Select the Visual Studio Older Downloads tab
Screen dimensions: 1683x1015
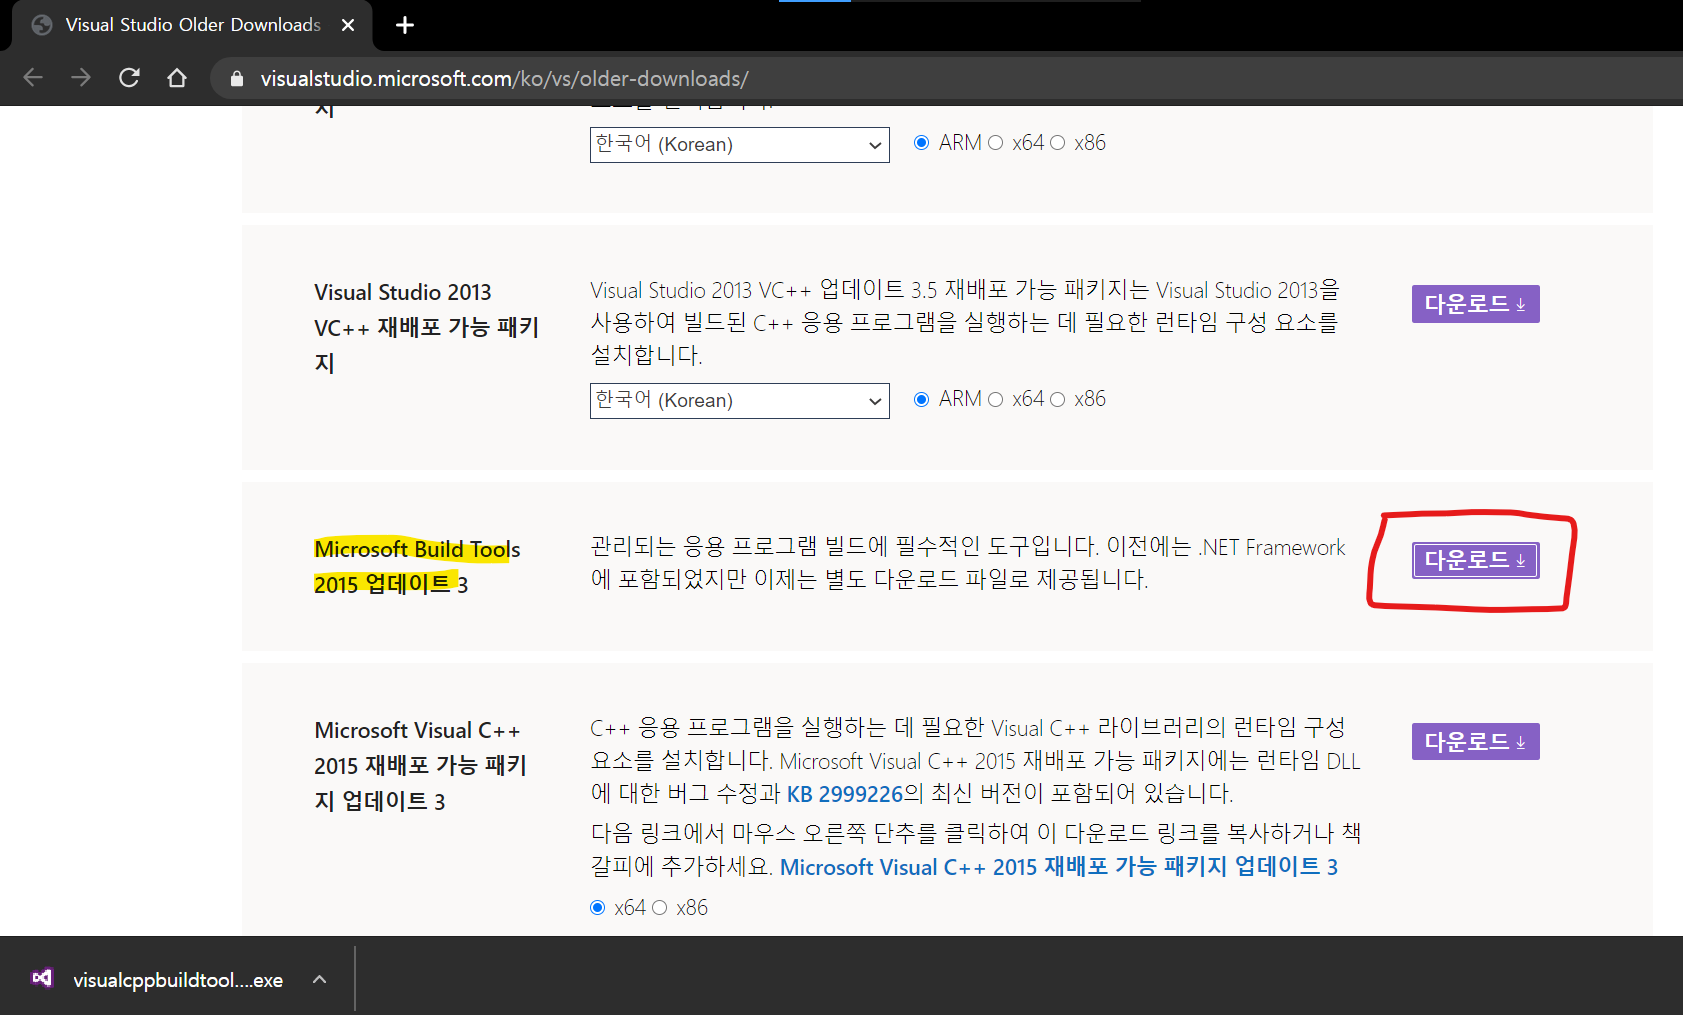pos(192,25)
